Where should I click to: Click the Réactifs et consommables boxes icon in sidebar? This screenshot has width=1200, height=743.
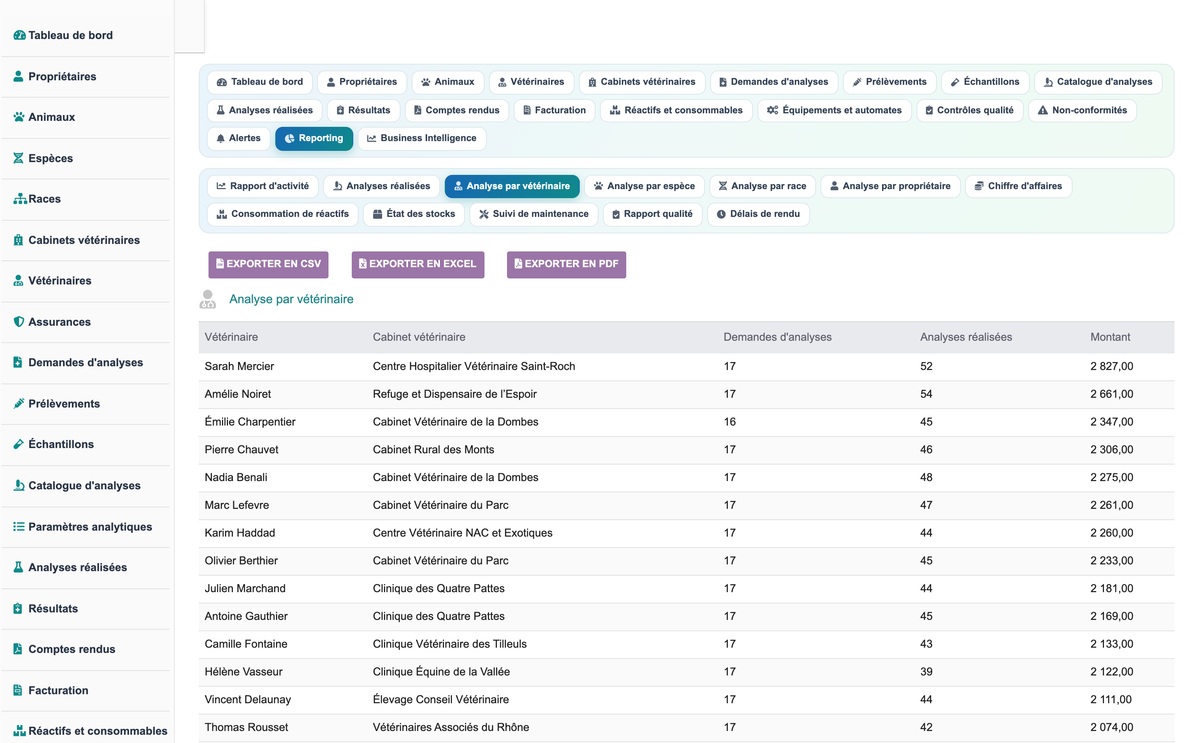[x=19, y=731]
